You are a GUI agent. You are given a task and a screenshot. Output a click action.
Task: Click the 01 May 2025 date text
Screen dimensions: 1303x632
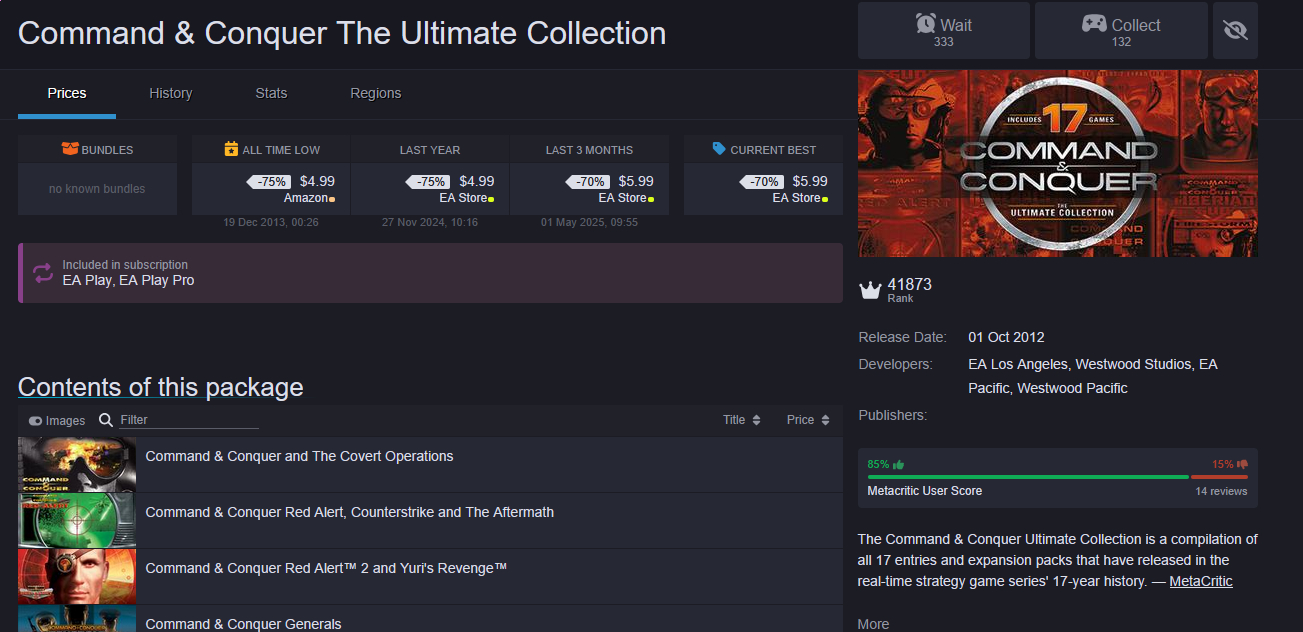(x=589, y=222)
